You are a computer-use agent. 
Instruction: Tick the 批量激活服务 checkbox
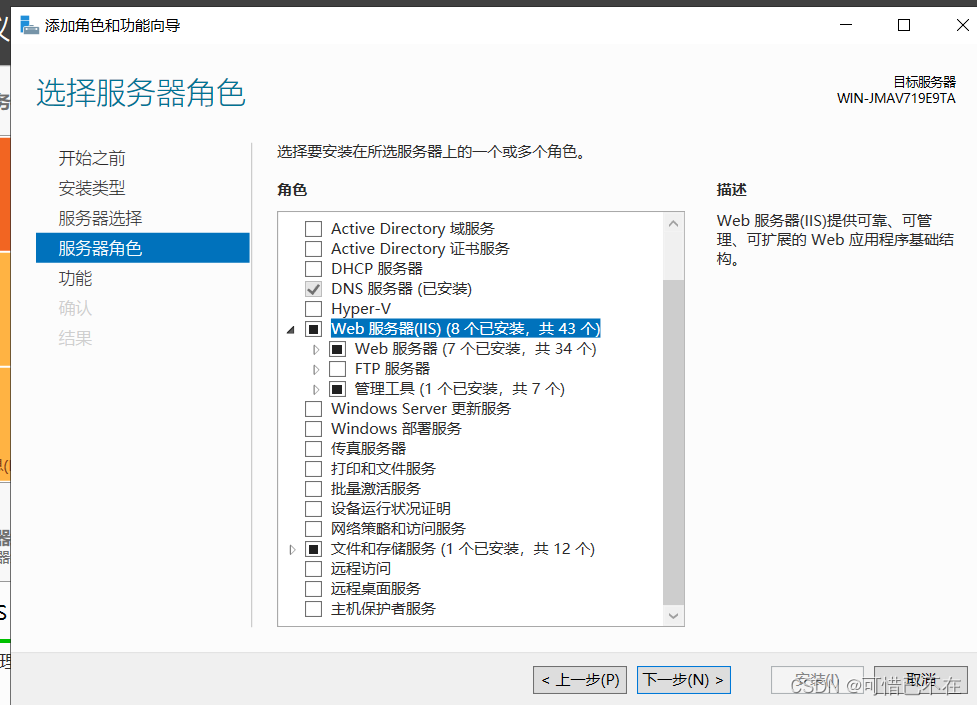(313, 489)
